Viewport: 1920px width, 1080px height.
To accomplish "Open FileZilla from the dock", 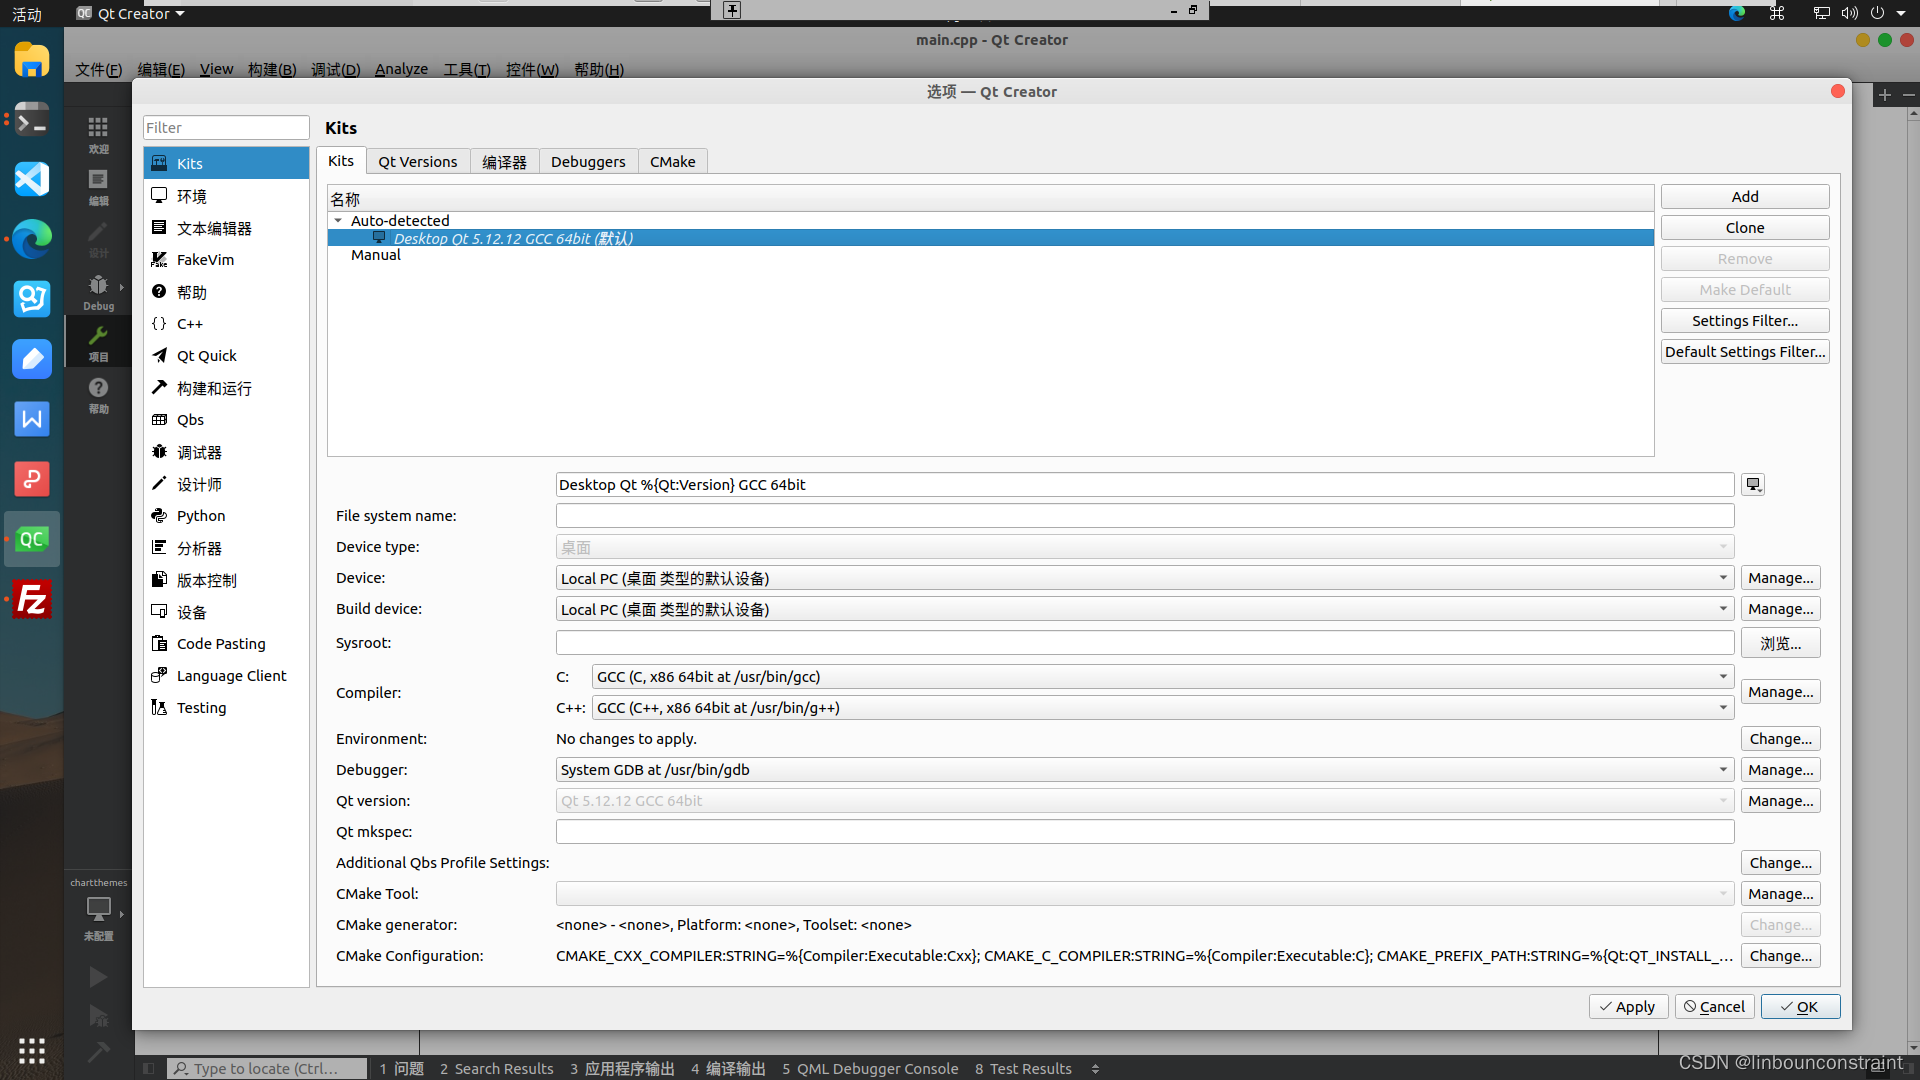I will [32, 600].
